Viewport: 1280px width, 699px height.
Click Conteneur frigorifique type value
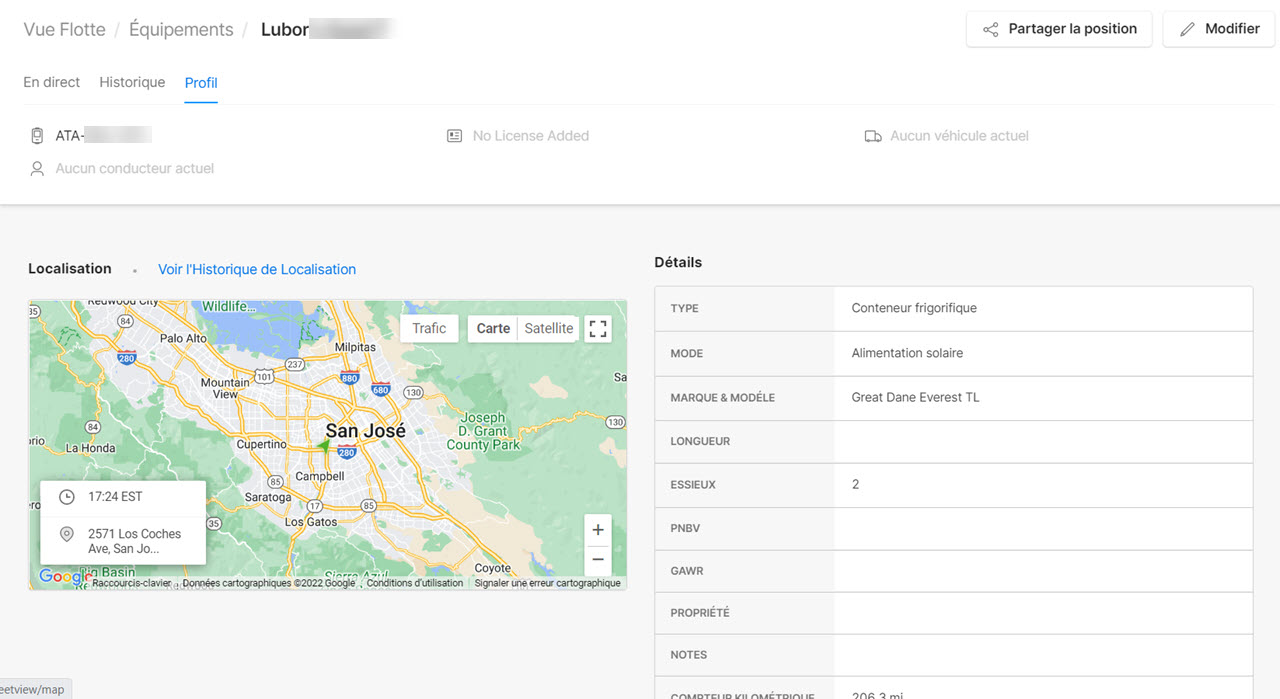pyautogui.click(x=914, y=308)
